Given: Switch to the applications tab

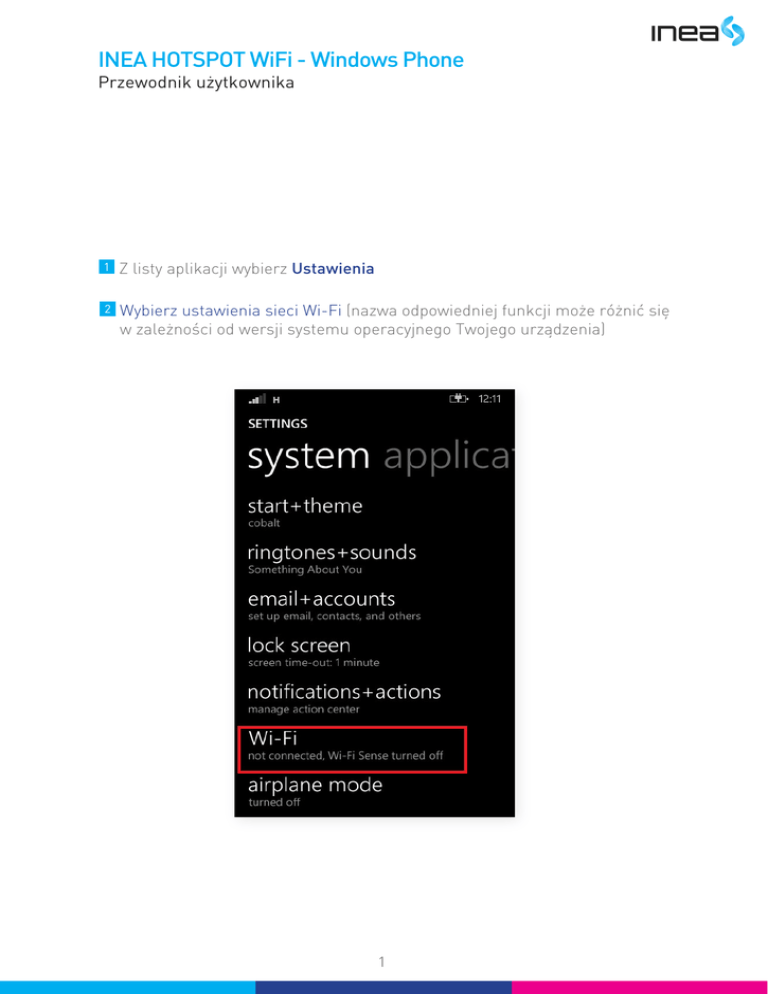Looking at the screenshot, I should tap(447, 456).
